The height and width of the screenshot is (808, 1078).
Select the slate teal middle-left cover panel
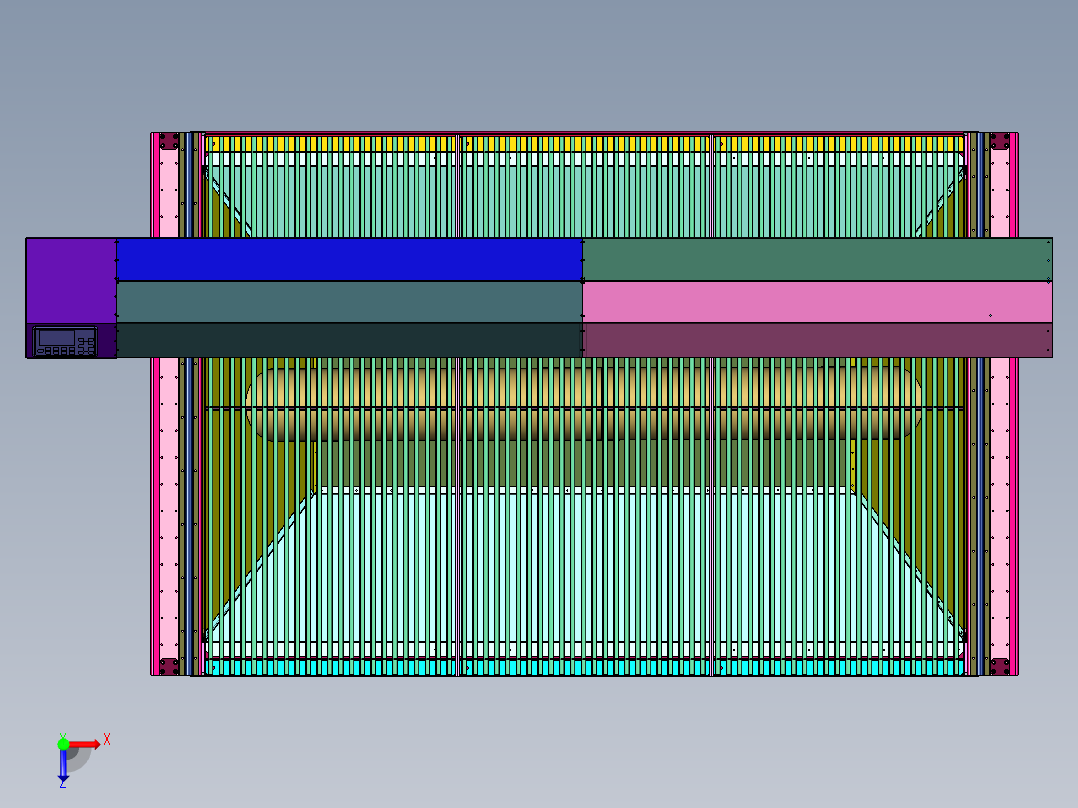tap(349, 302)
